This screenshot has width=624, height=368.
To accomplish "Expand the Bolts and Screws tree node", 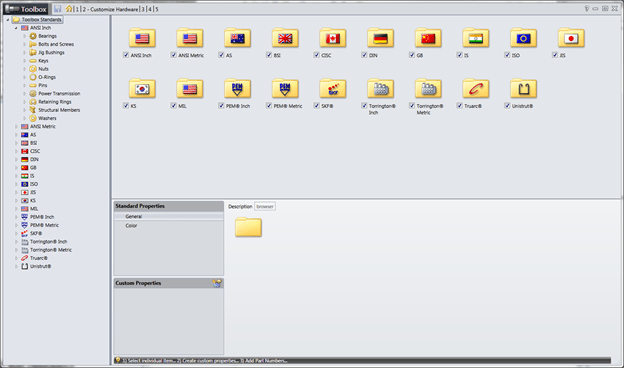I will click(25, 44).
